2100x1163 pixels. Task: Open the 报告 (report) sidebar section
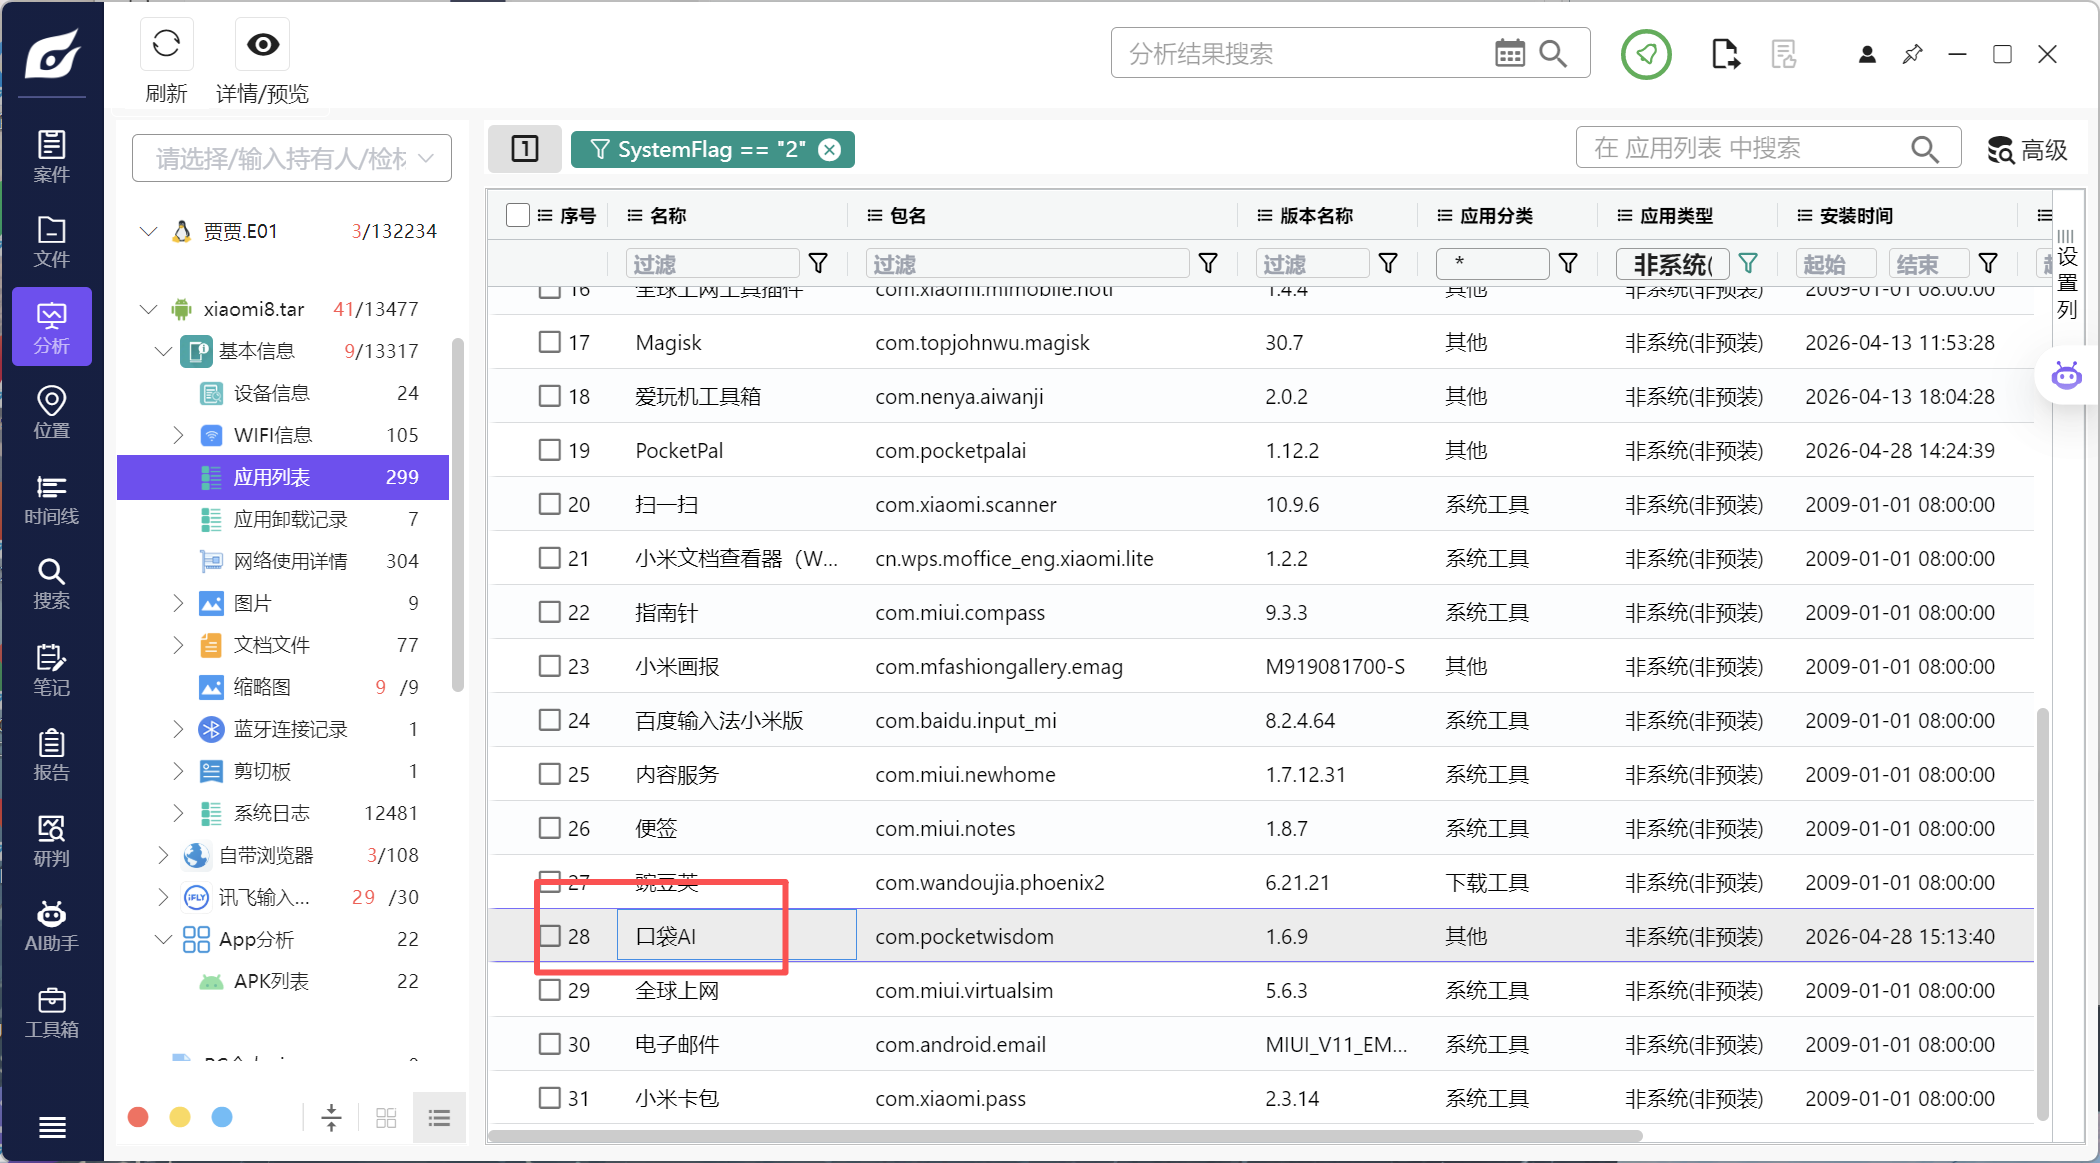click(52, 754)
